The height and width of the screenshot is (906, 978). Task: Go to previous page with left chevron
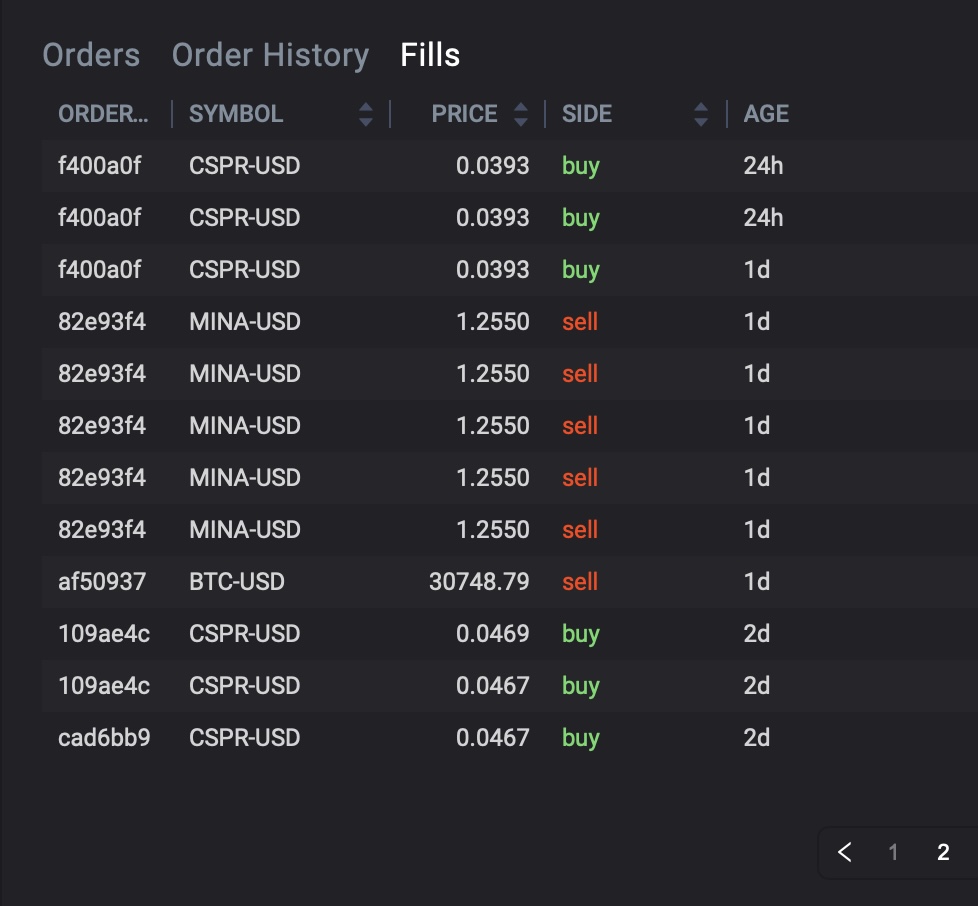coord(845,852)
